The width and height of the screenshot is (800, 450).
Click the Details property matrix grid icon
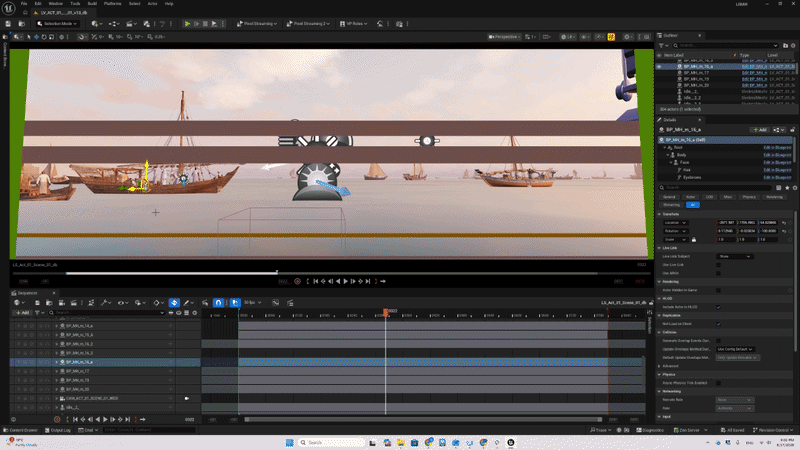[x=779, y=188]
